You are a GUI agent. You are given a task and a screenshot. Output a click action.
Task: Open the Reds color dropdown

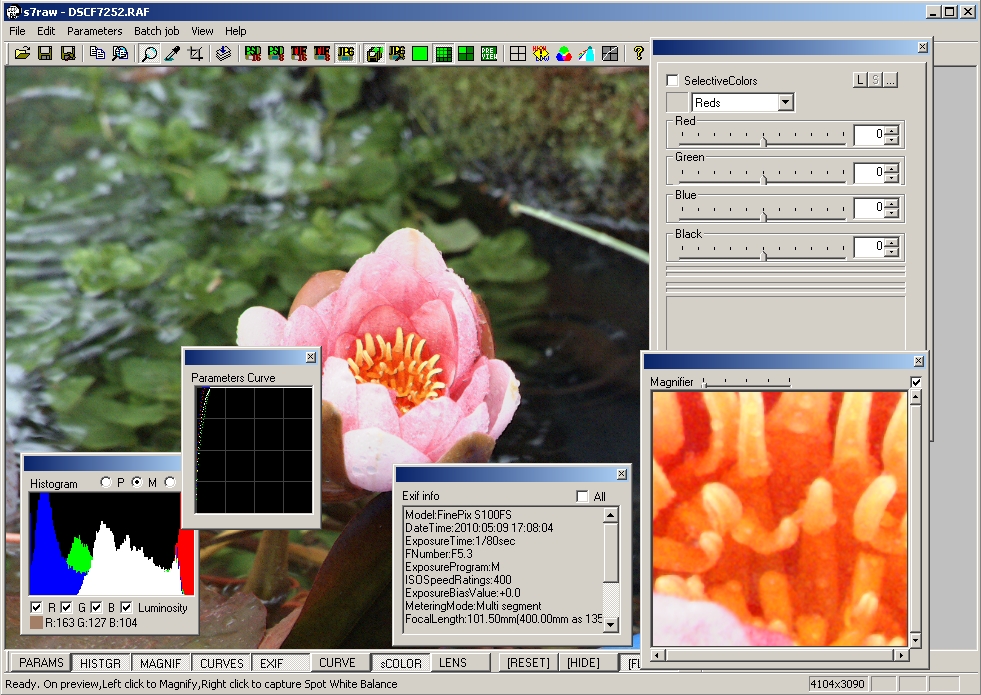pos(786,103)
